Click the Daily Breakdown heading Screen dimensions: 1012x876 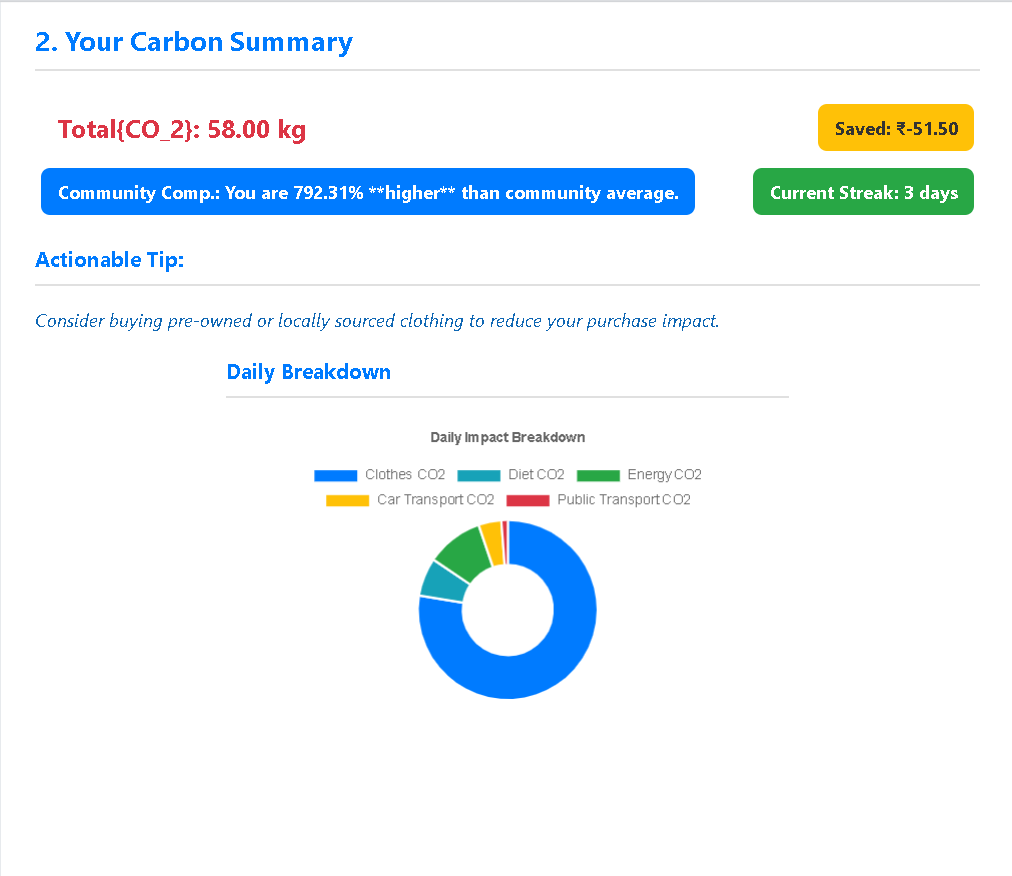[309, 372]
